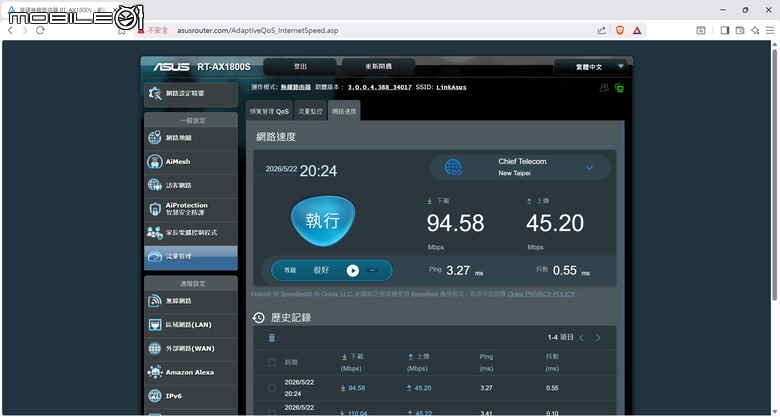Image resolution: width=780 pixels, height=417 pixels.
Task: Click the ASUS RT-AX1800S logo header
Action: click(x=201, y=67)
